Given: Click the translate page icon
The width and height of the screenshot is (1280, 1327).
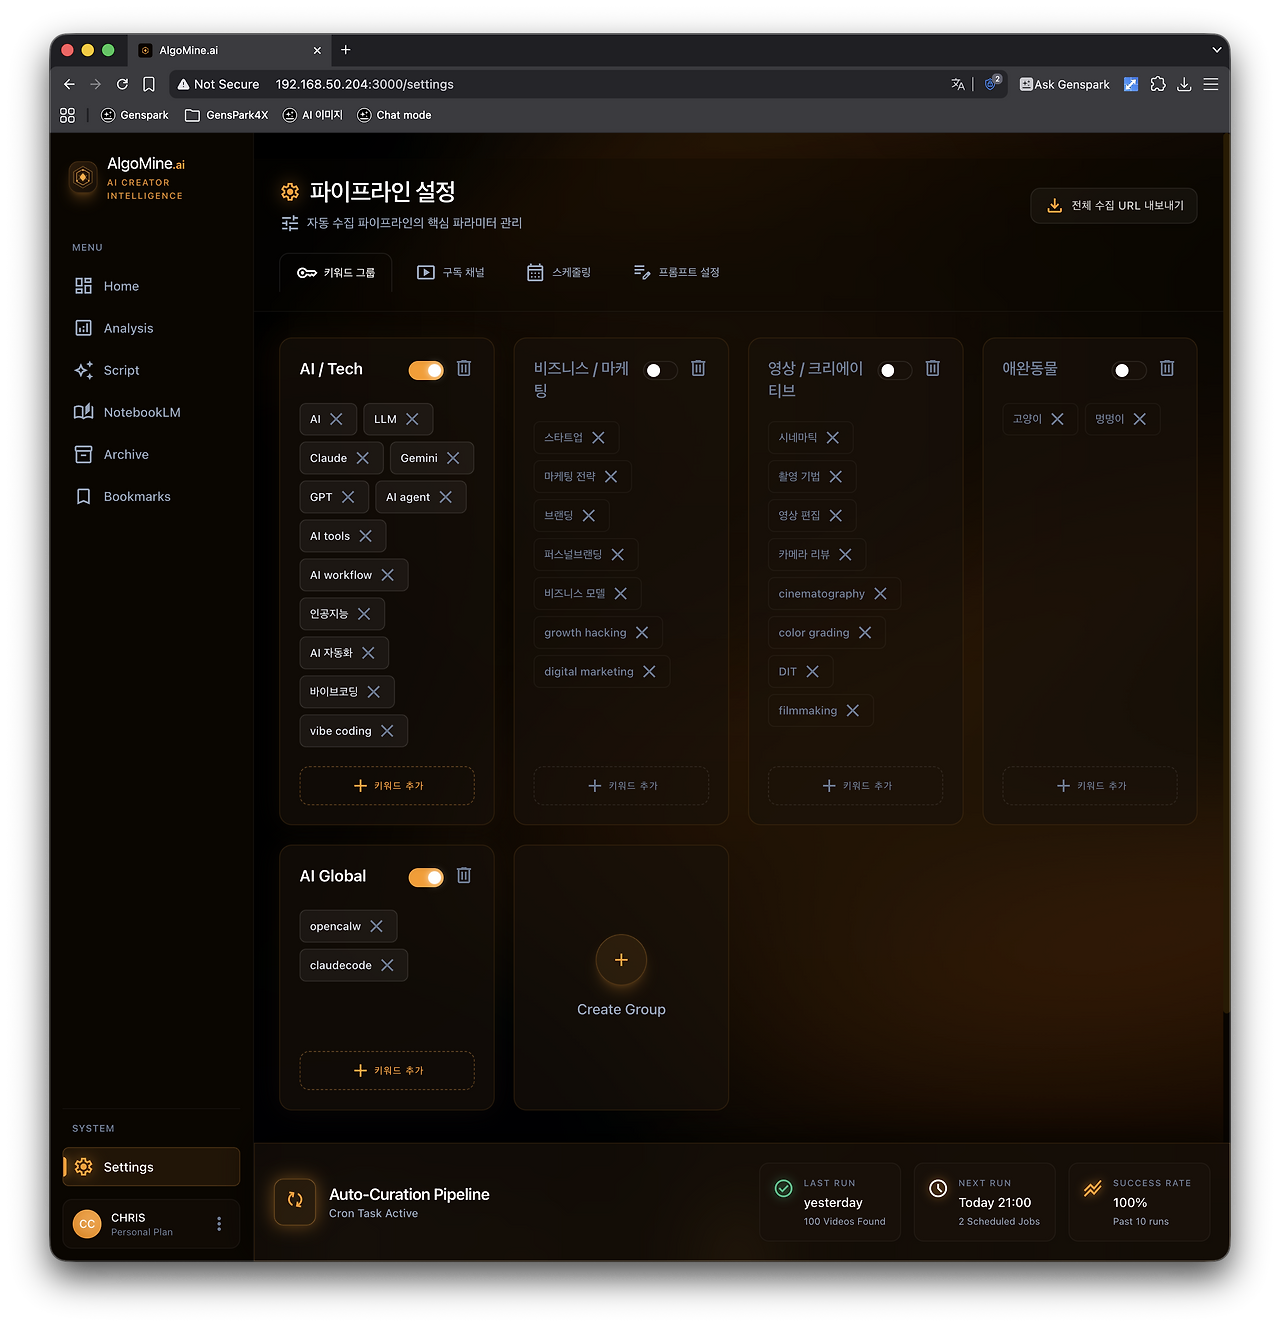Looking at the screenshot, I should point(958,84).
